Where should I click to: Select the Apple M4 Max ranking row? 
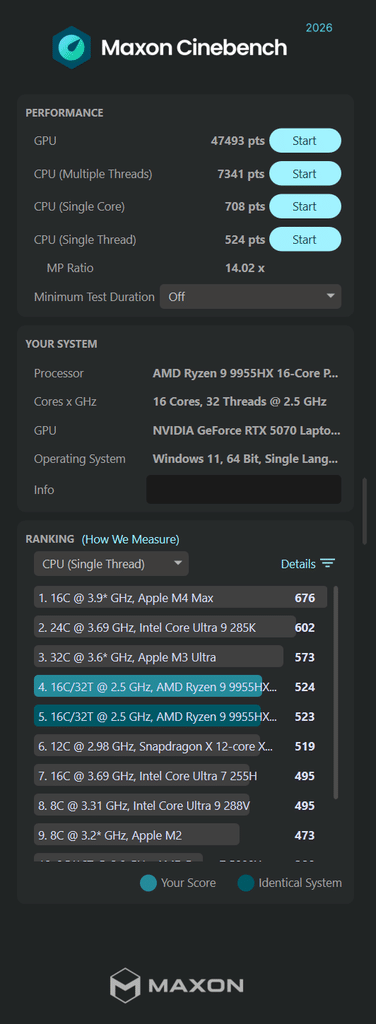click(x=180, y=598)
